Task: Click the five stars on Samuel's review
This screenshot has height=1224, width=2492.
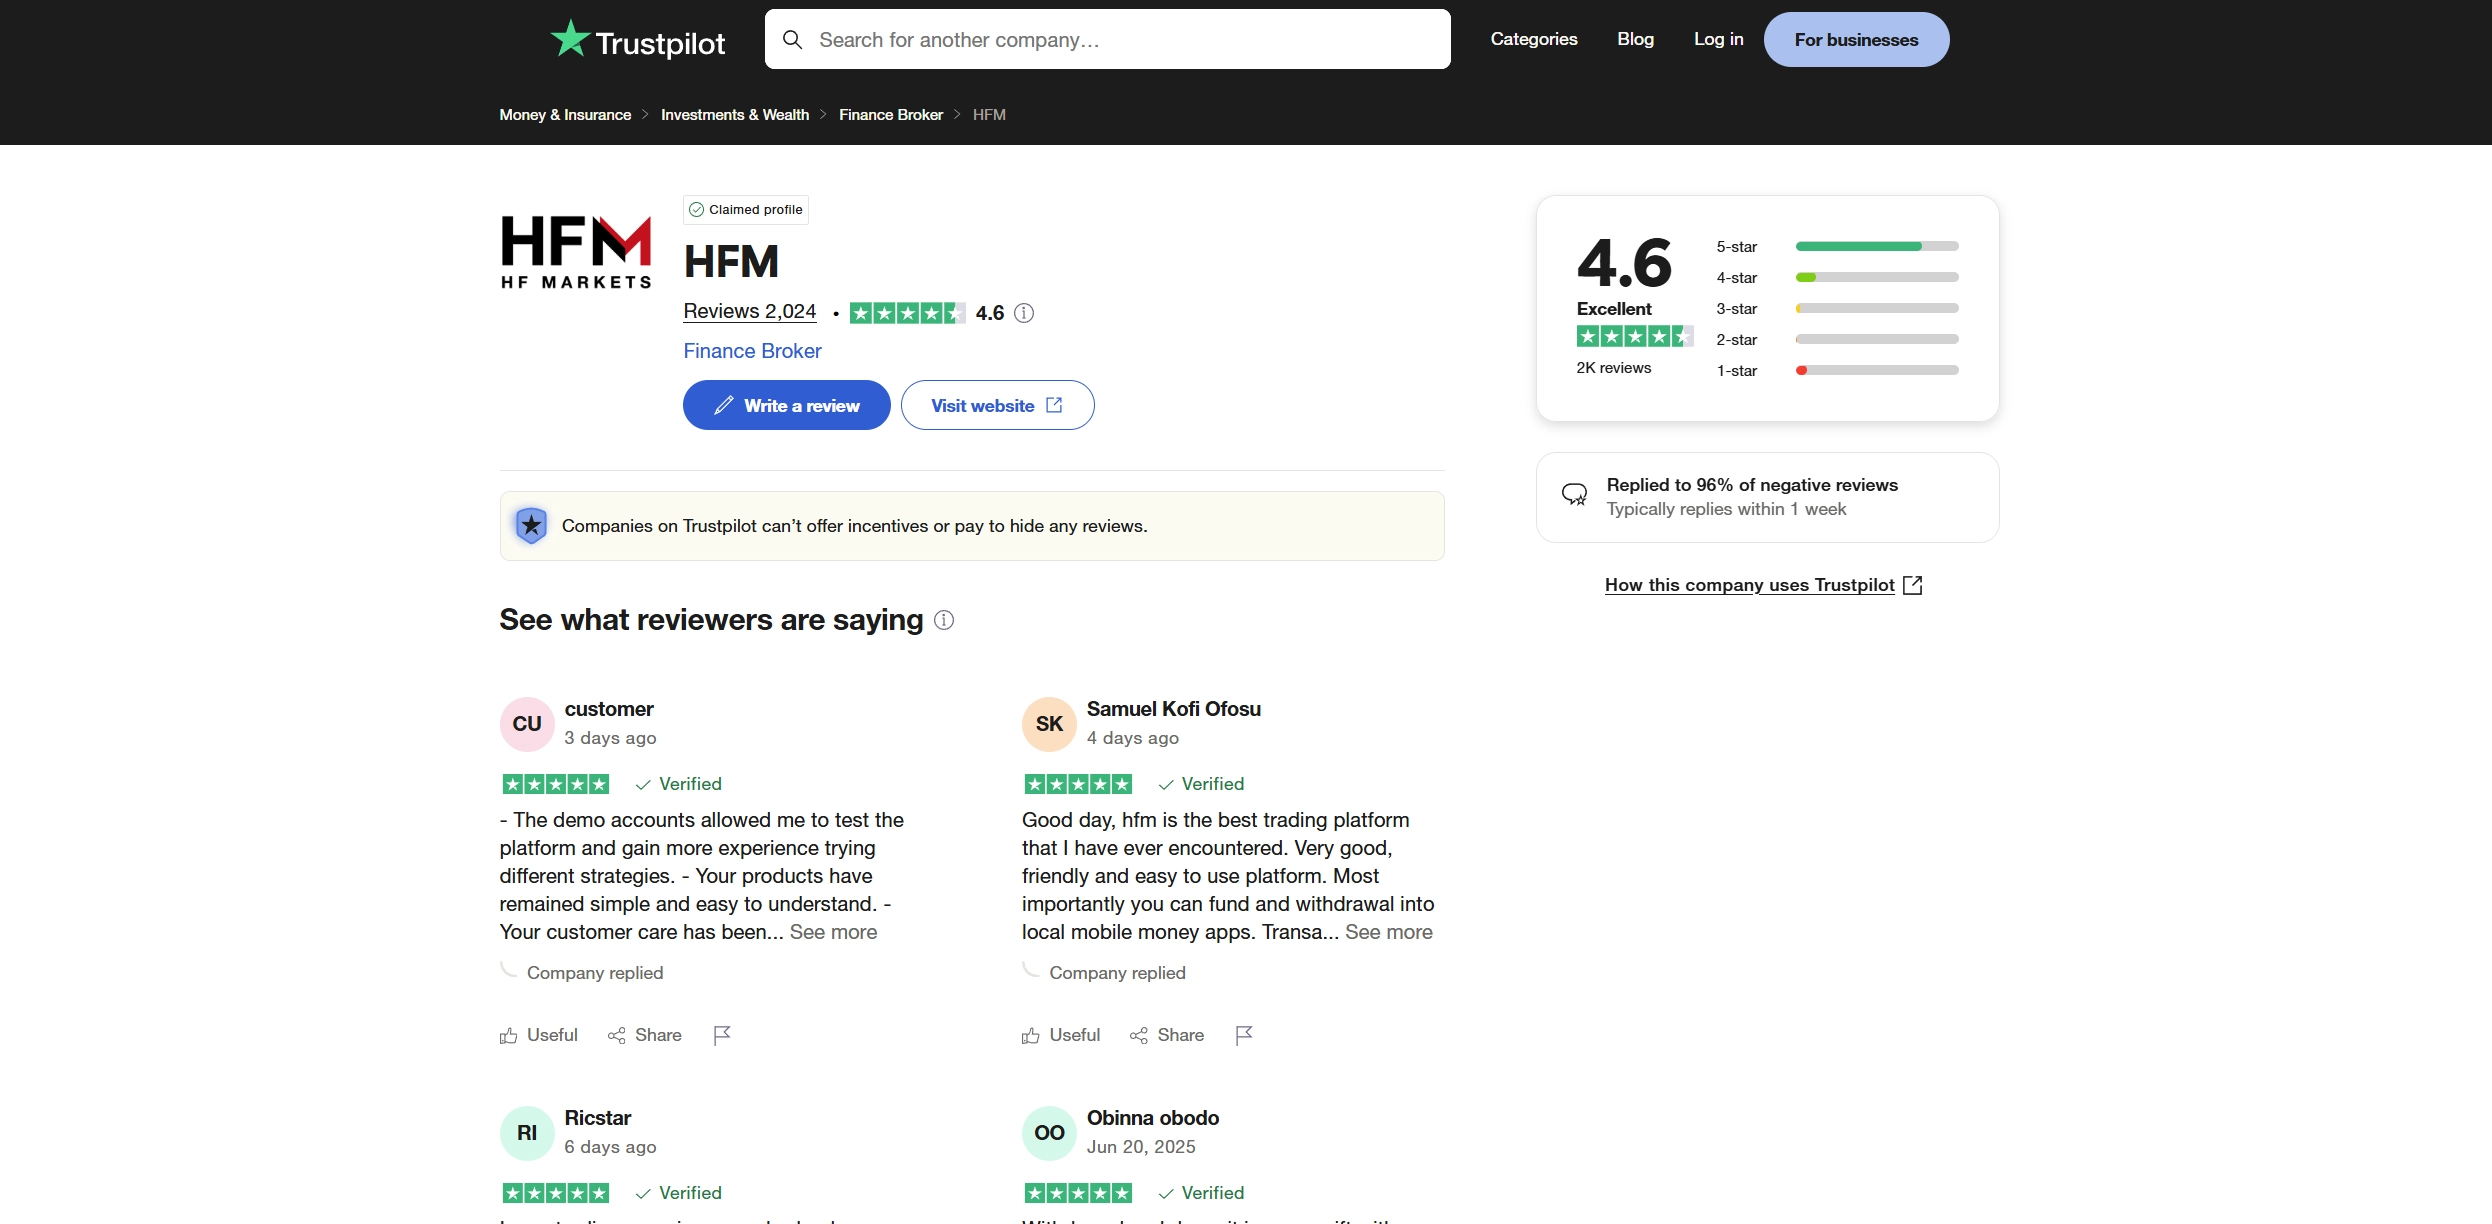Action: tap(1078, 784)
